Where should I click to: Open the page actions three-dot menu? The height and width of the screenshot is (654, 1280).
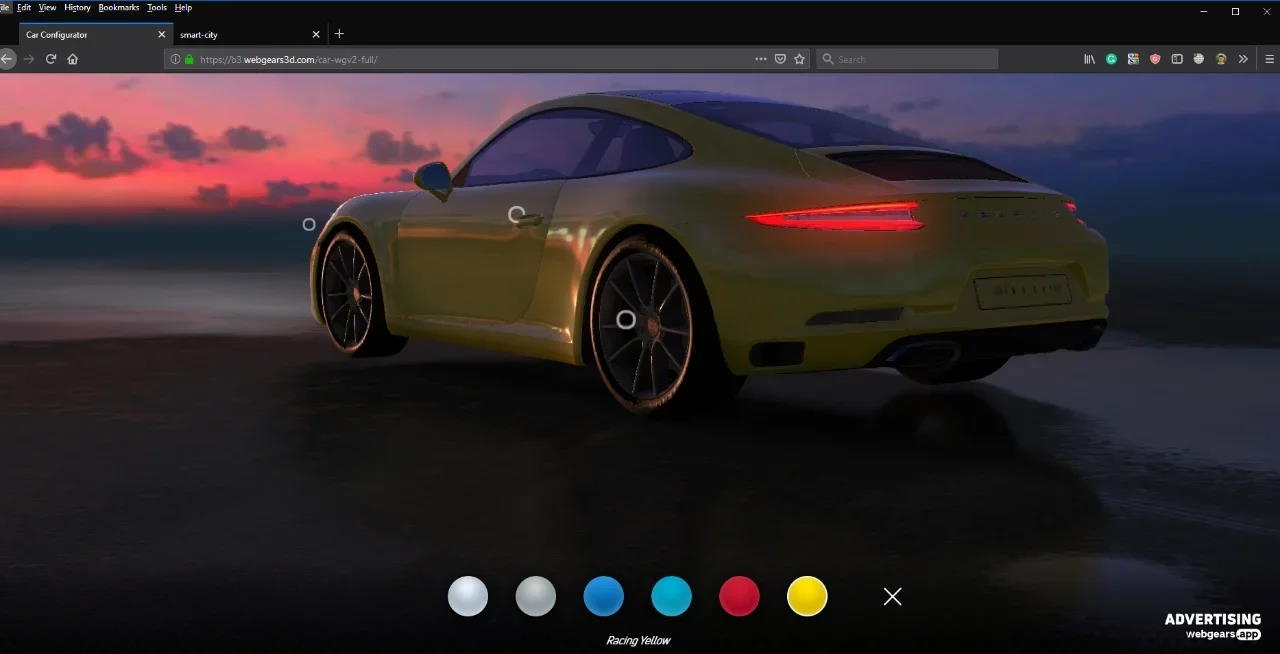(761, 59)
